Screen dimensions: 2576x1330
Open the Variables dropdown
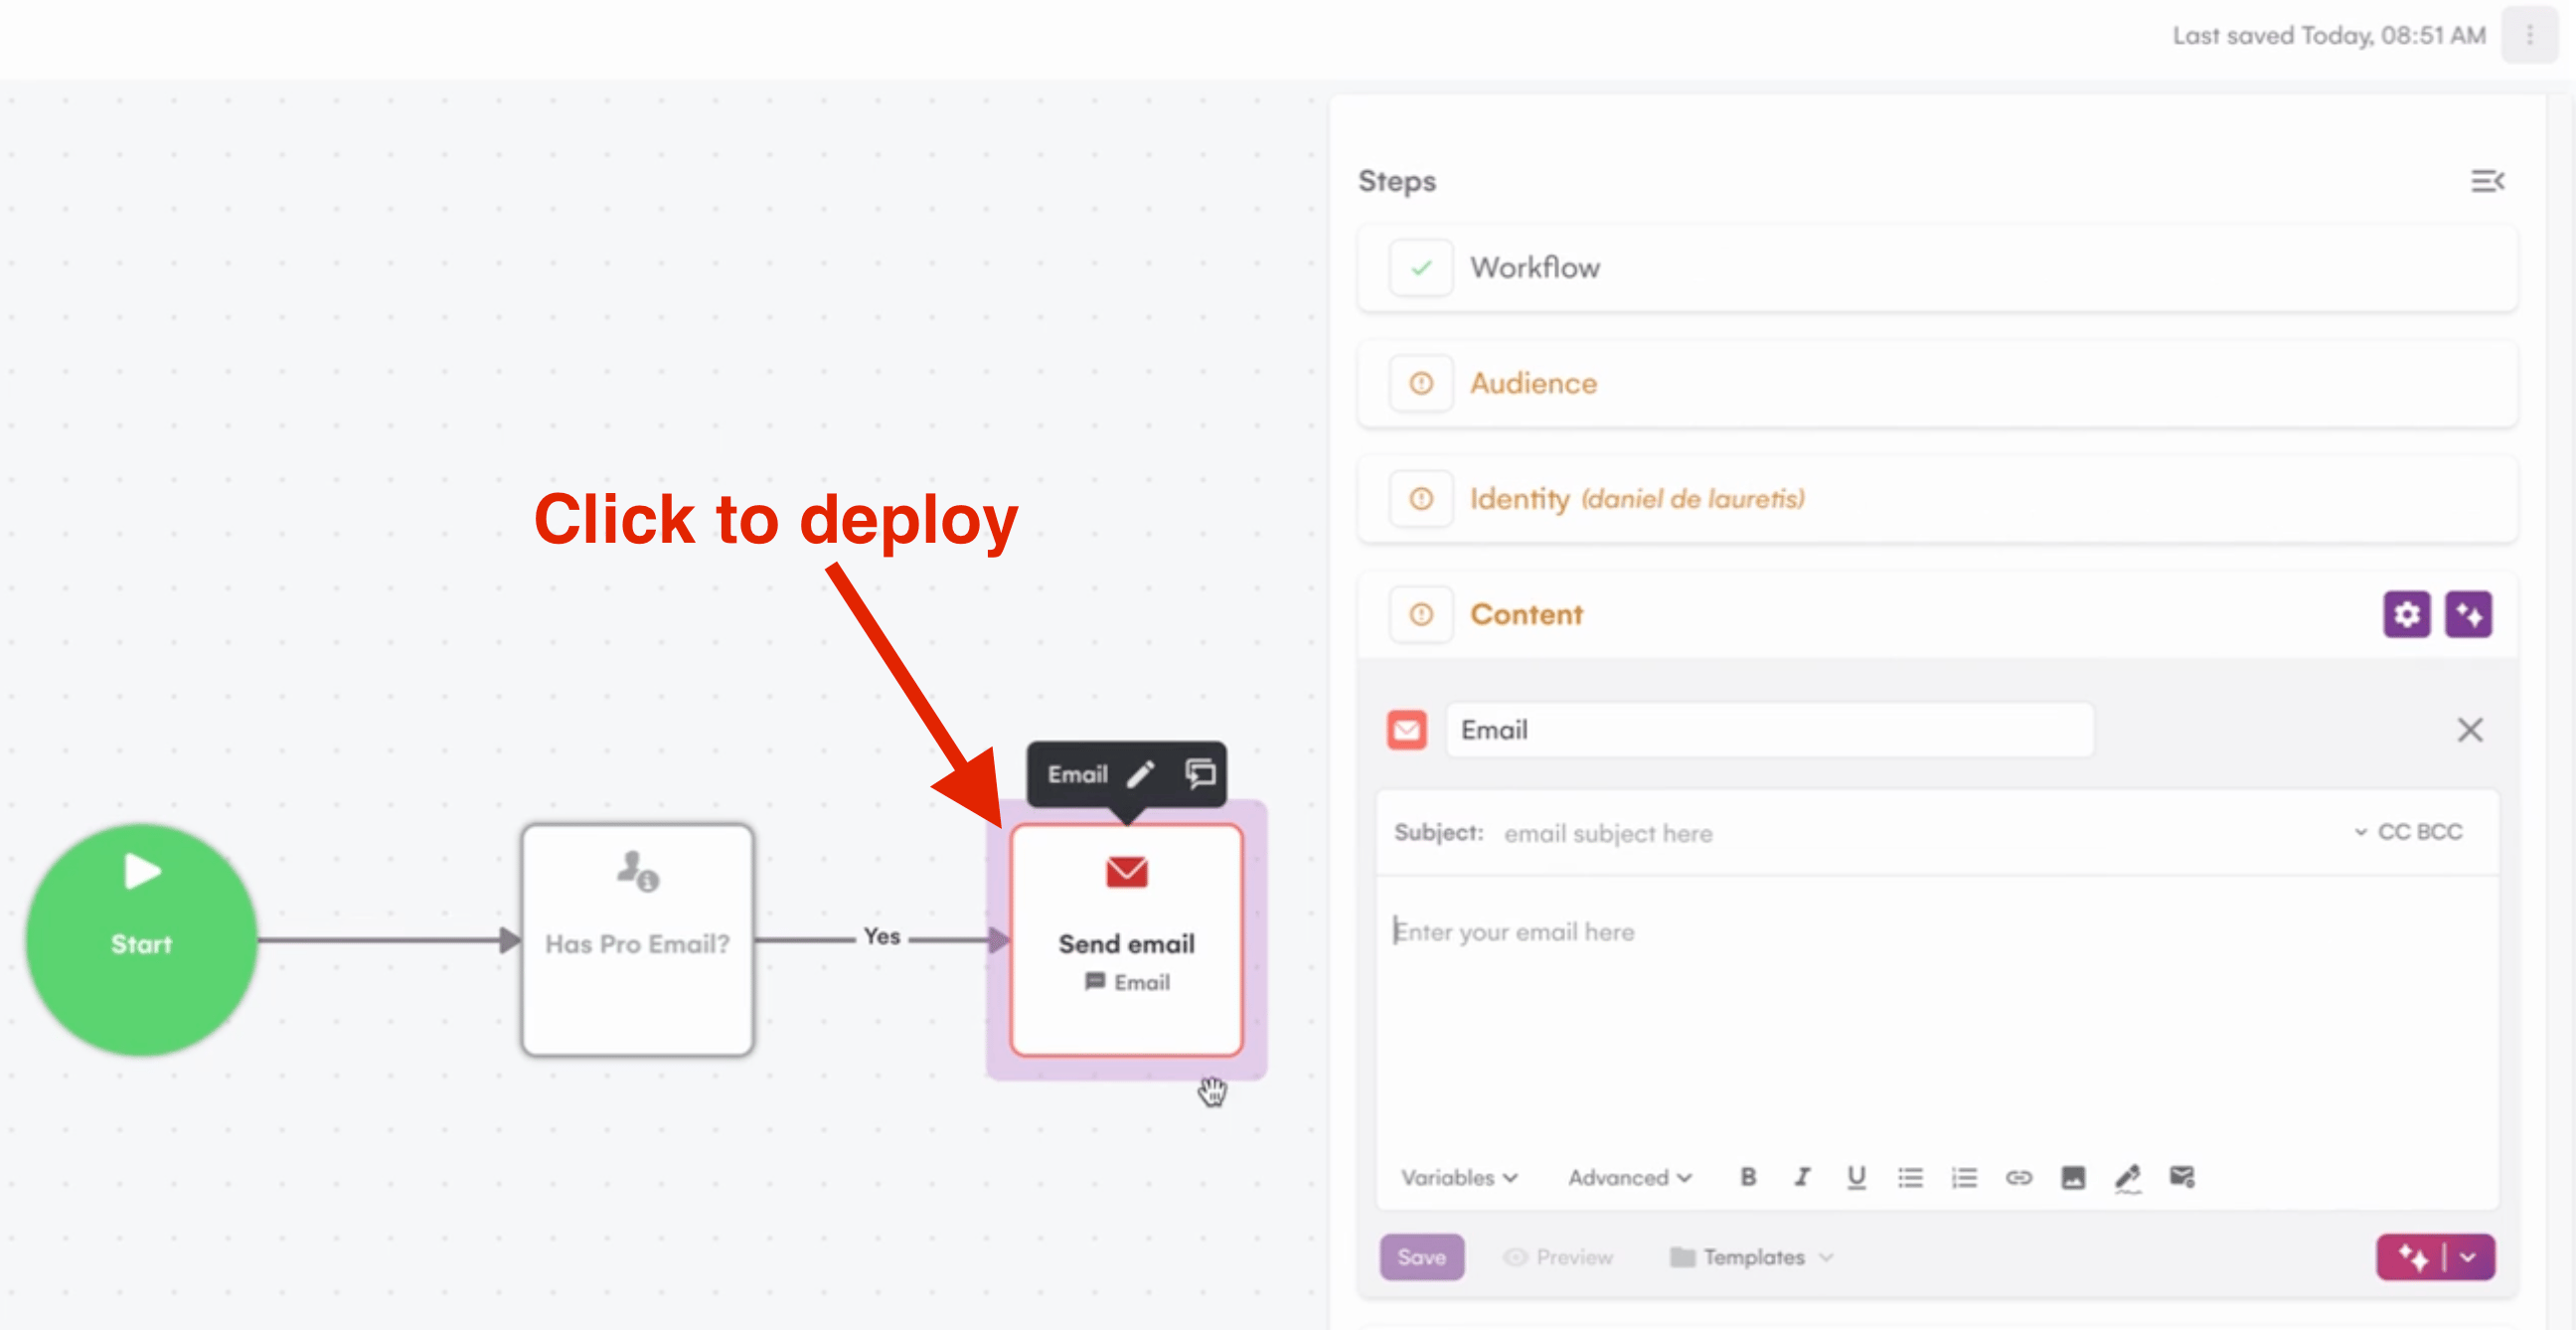(1459, 1177)
